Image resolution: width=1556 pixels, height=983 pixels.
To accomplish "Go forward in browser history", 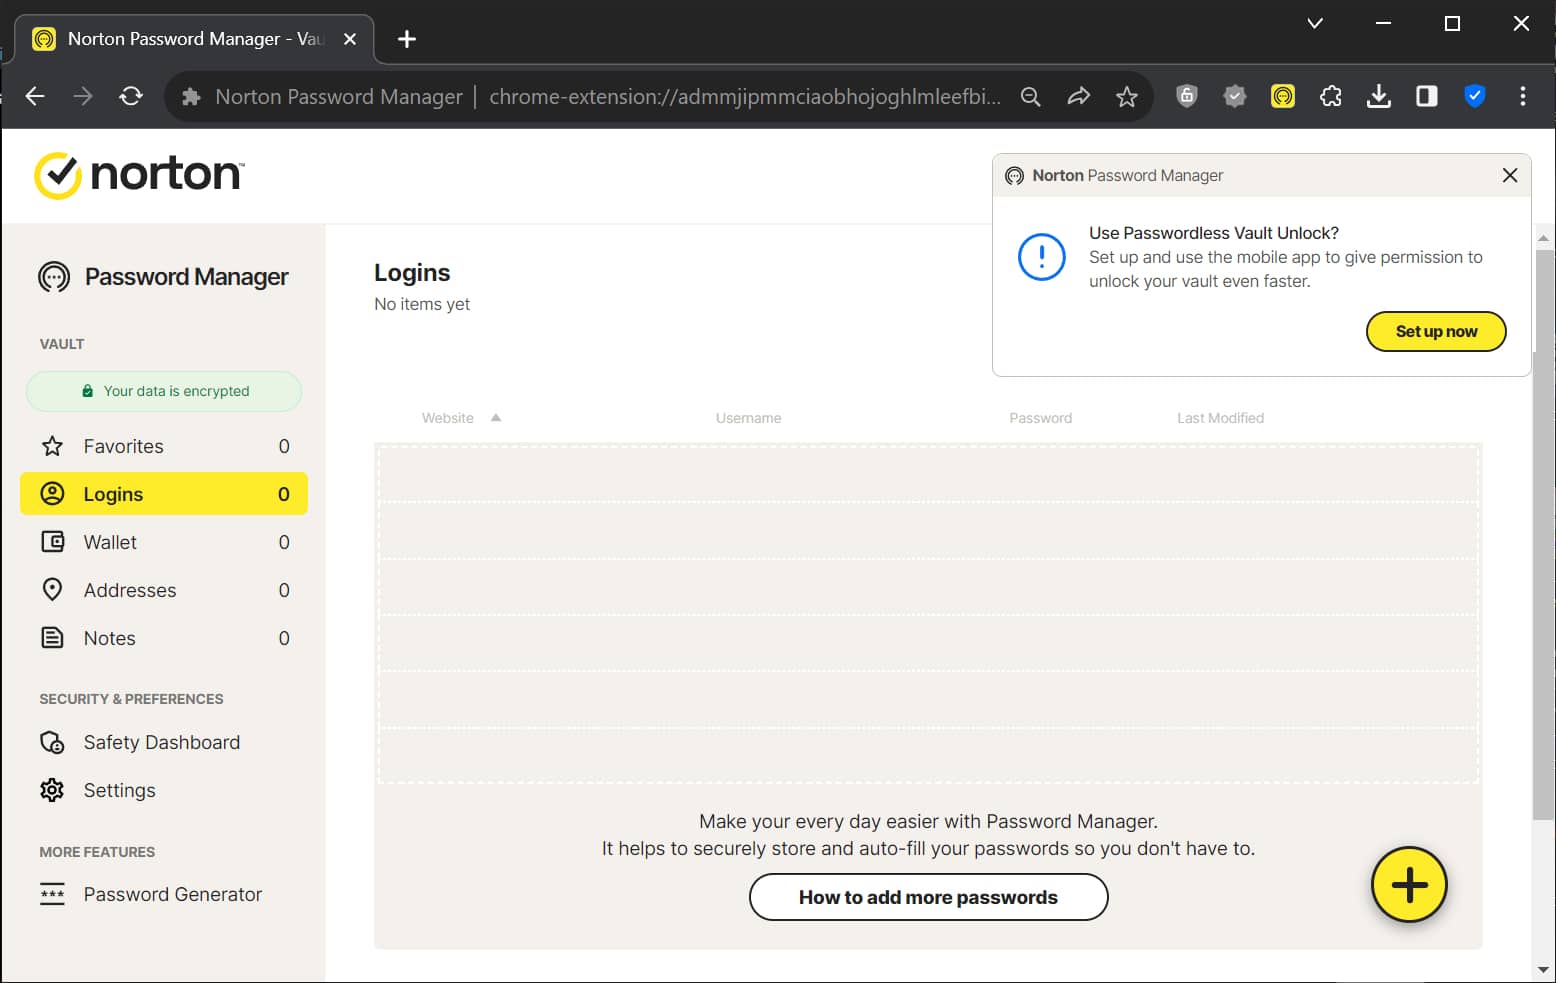I will click(83, 96).
